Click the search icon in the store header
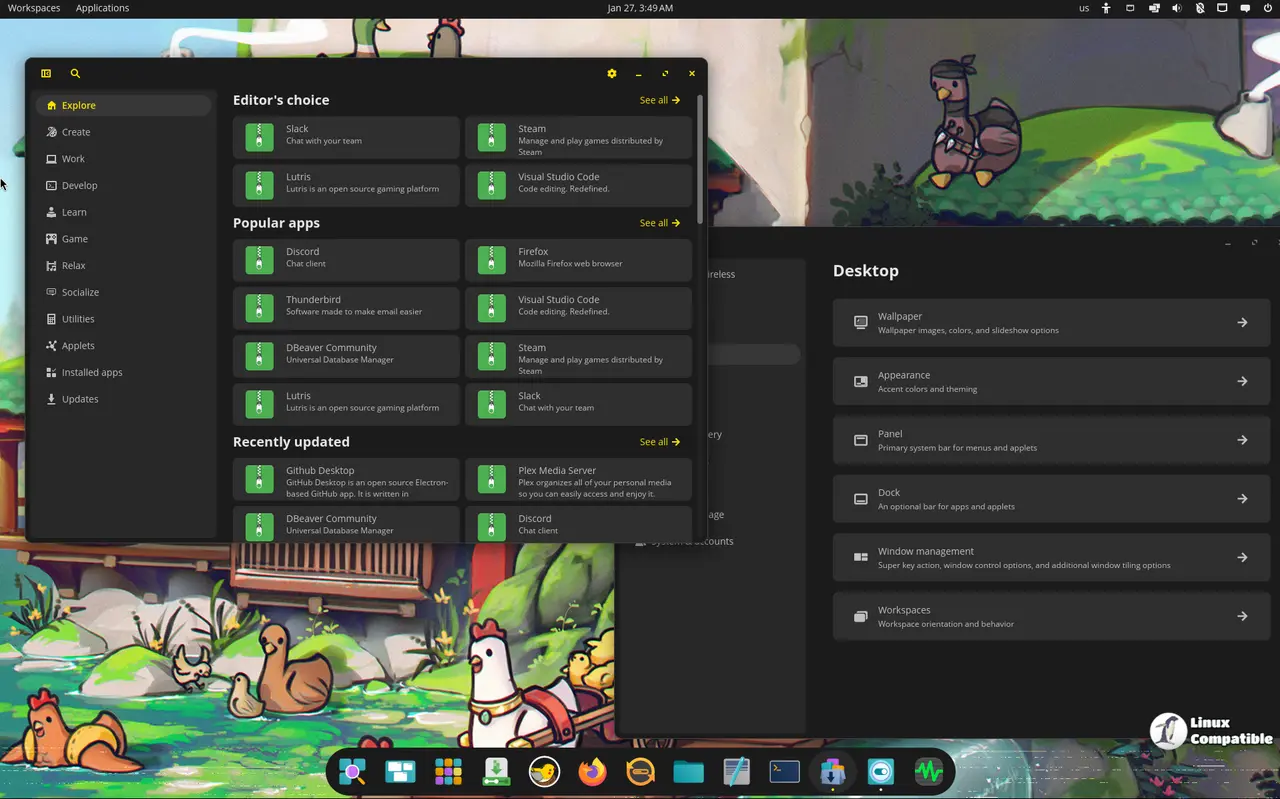Image resolution: width=1280 pixels, height=799 pixels. (x=75, y=73)
